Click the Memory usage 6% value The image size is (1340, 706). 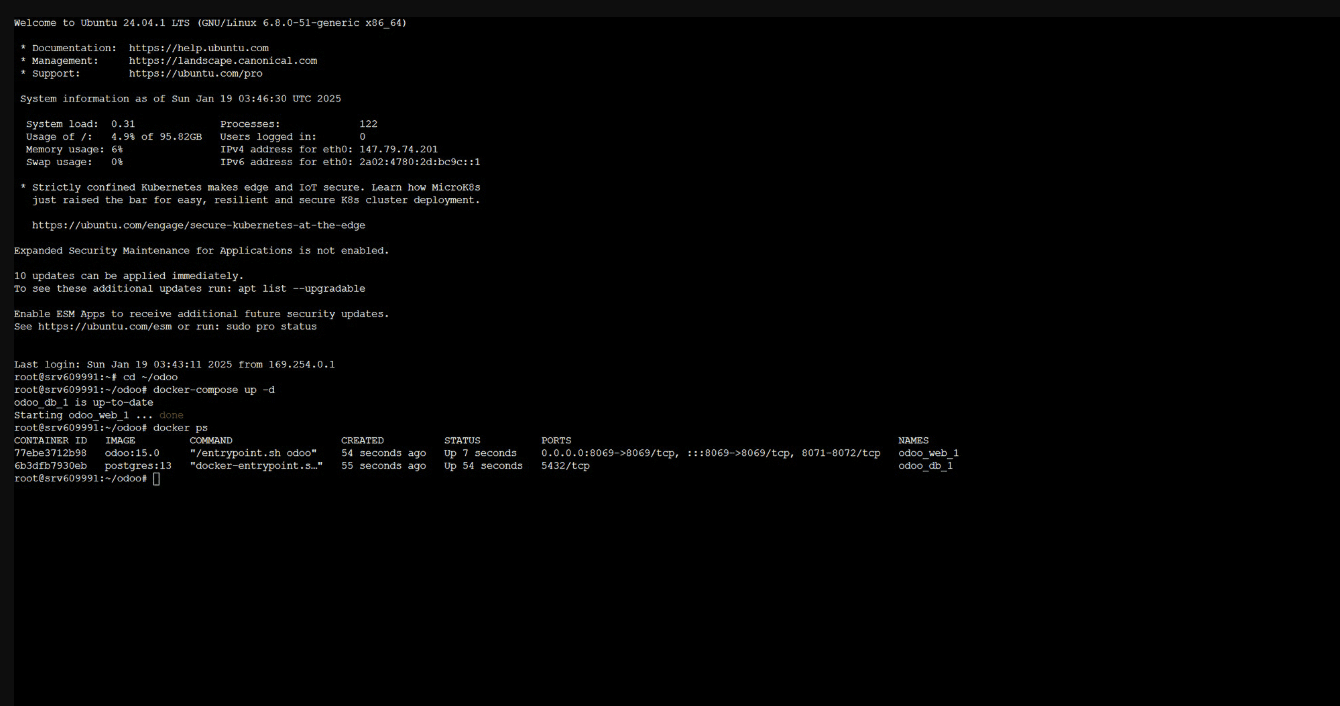117,149
